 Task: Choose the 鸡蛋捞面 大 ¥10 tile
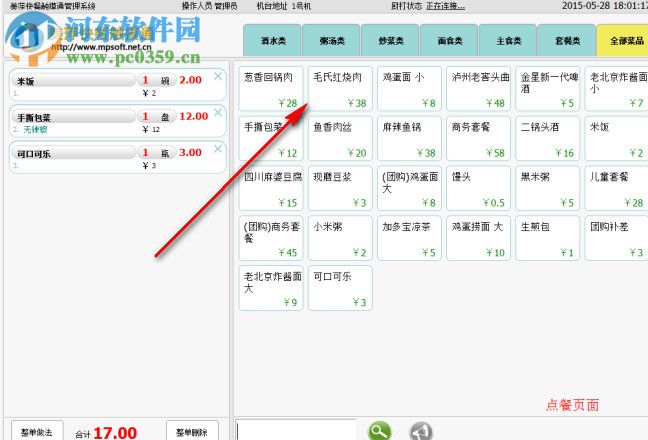[x=479, y=238]
